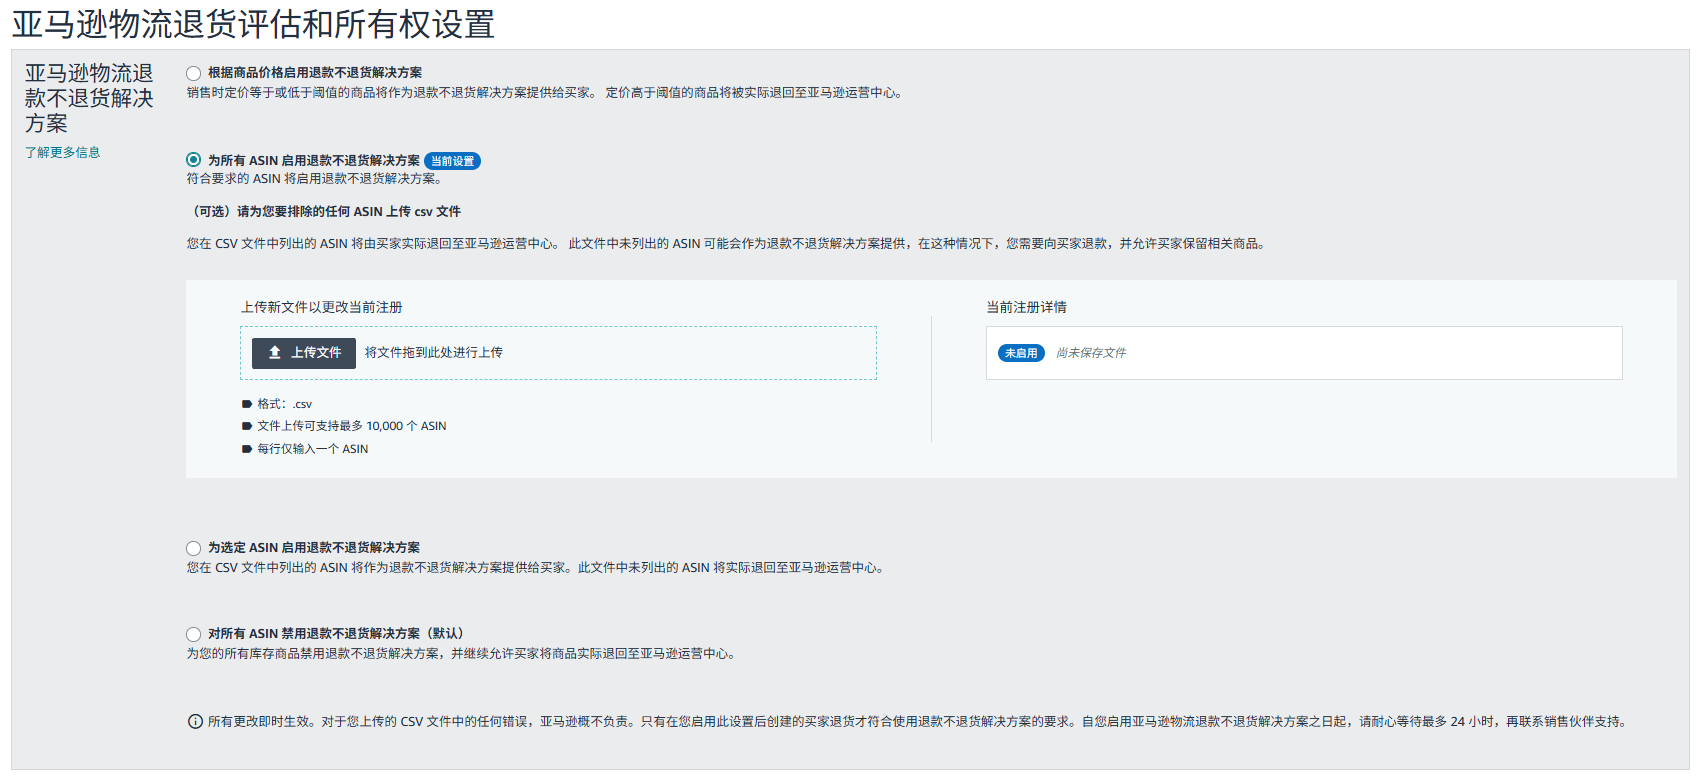Click the 当前注册详情 heading
This screenshot has height=778, width=1703.
1026,308
